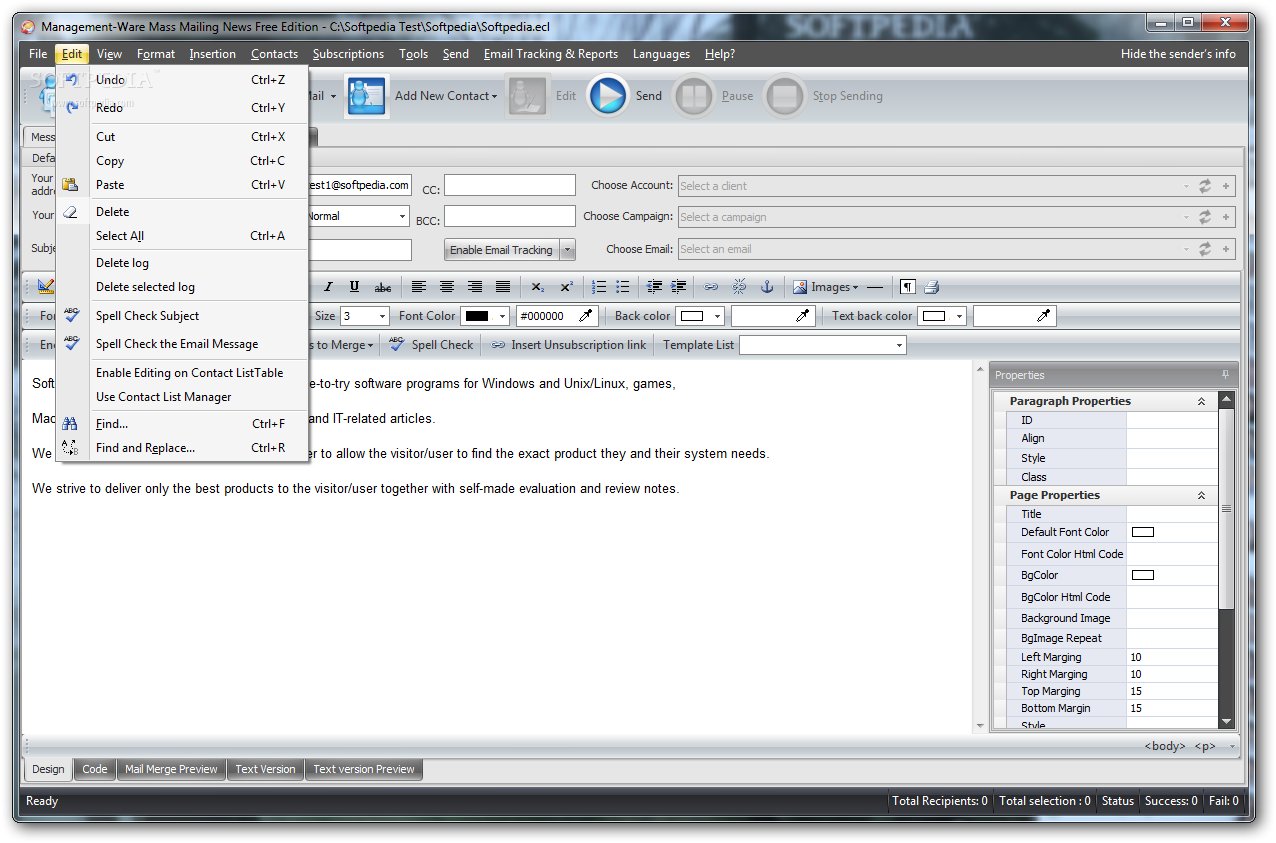
Task: Click the insert hyperlink chain icon
Action: click(711, 287)
